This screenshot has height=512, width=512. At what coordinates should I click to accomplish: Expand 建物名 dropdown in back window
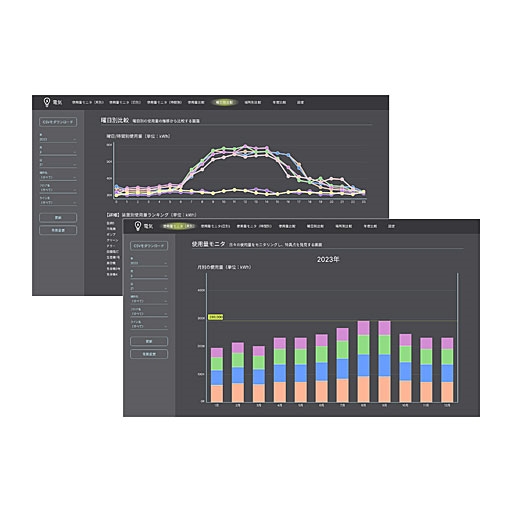pos(58,177)
